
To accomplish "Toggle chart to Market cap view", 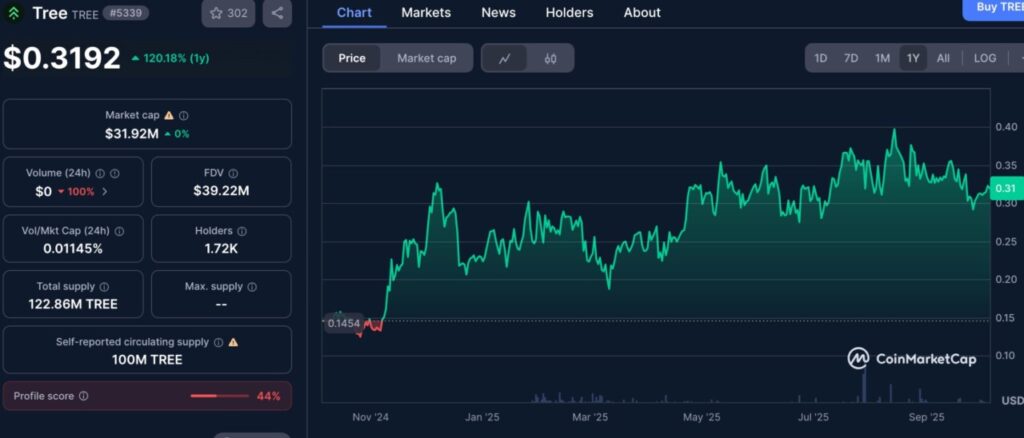I will point(426,58).
